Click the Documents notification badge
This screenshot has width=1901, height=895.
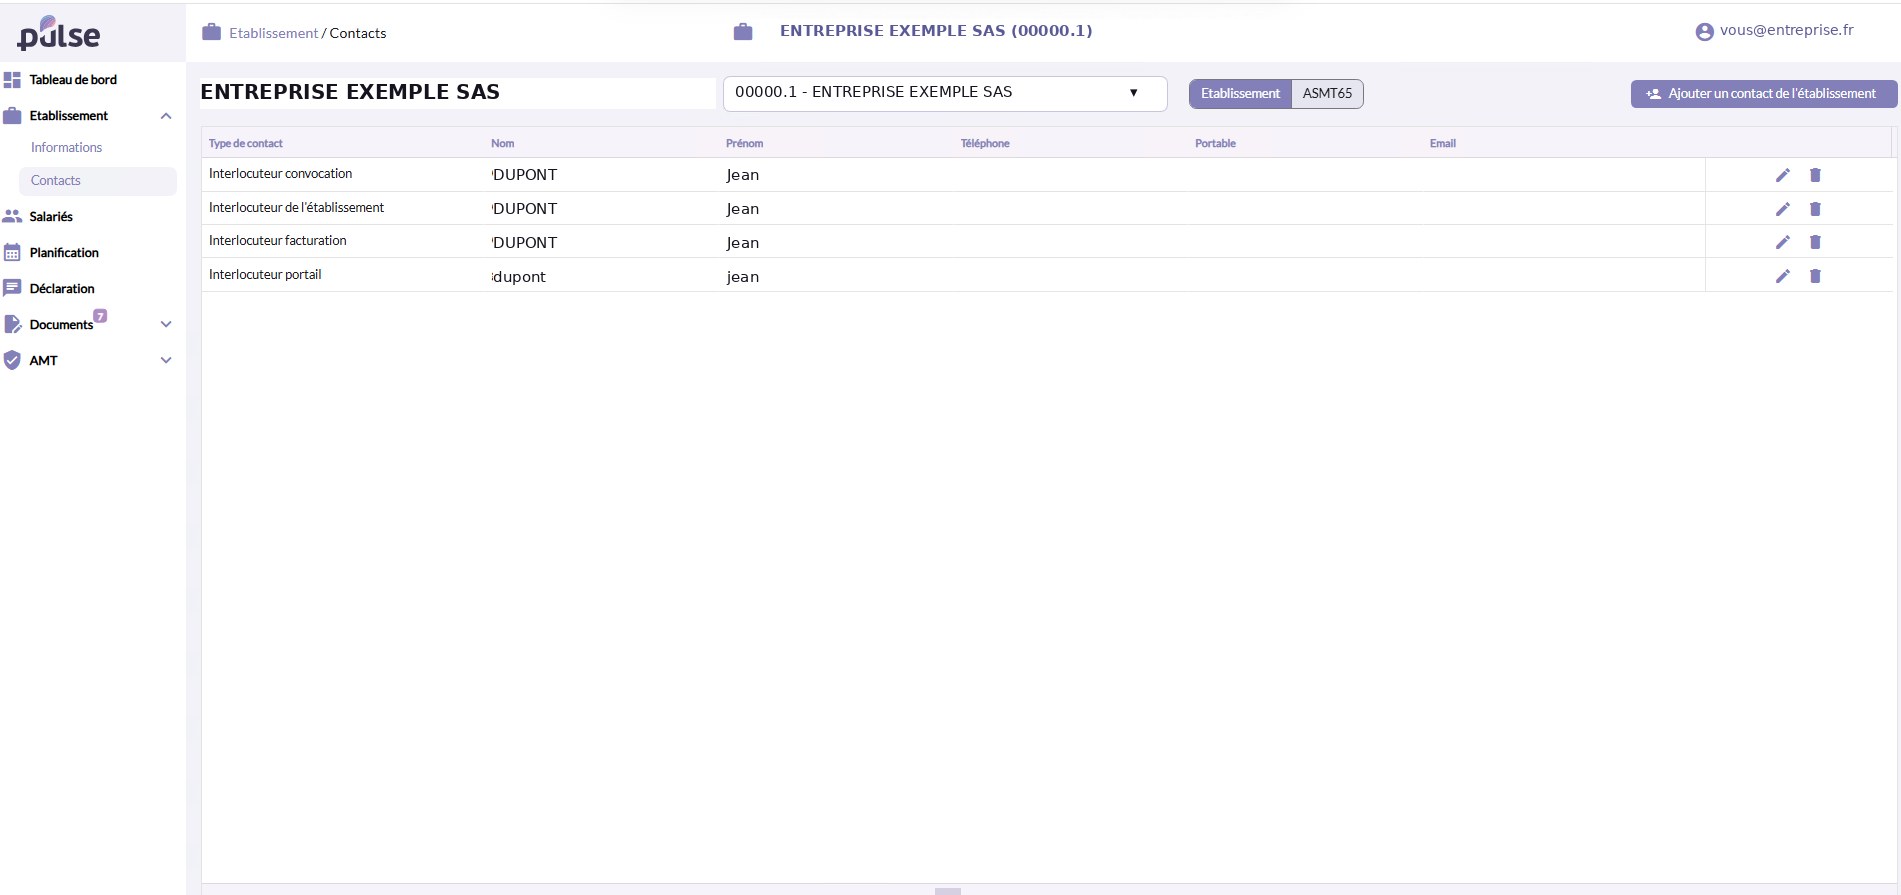pos(100,316)
